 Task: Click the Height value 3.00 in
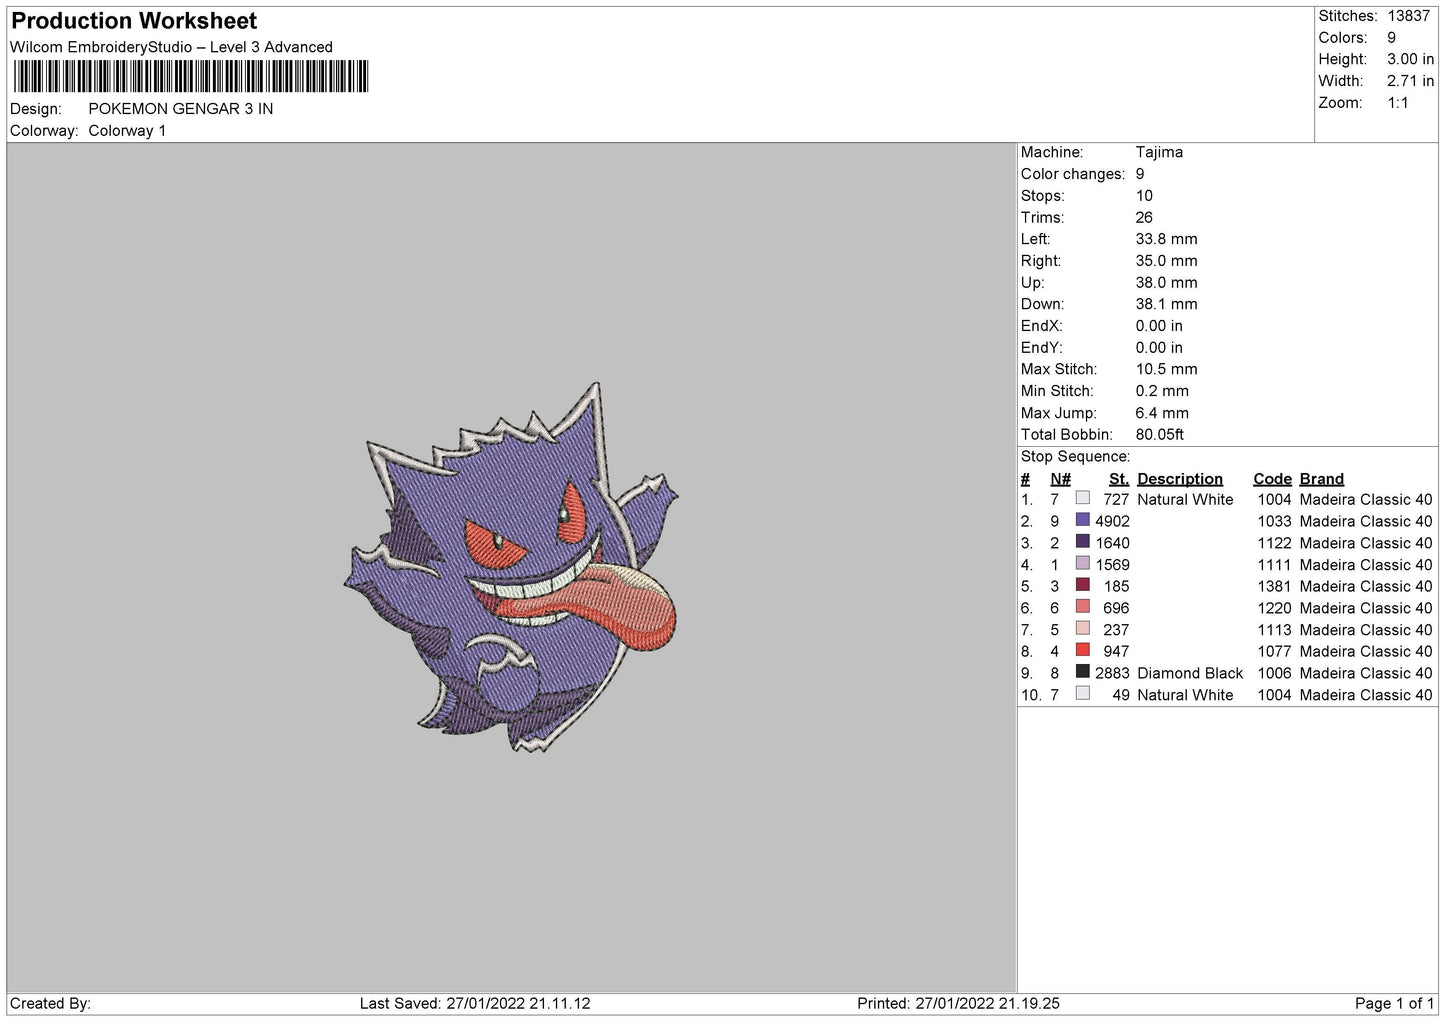(x=1410, y=59)
